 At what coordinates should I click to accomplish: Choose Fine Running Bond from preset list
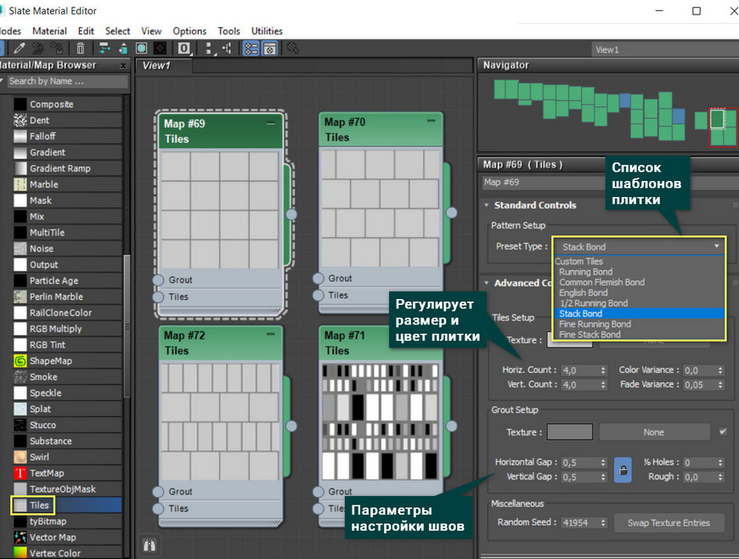[595, 324]
